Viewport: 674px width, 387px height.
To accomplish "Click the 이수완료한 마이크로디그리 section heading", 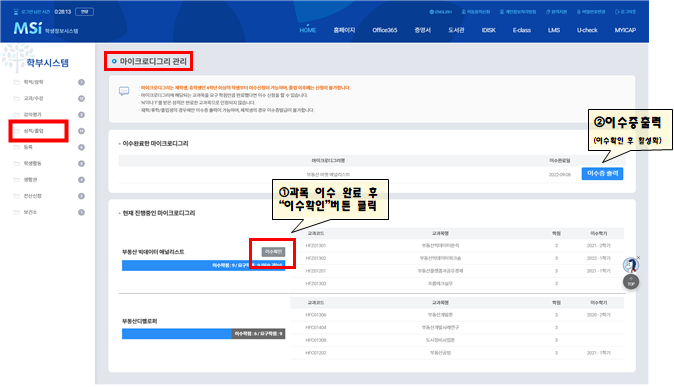I will [x=155, y=144].
